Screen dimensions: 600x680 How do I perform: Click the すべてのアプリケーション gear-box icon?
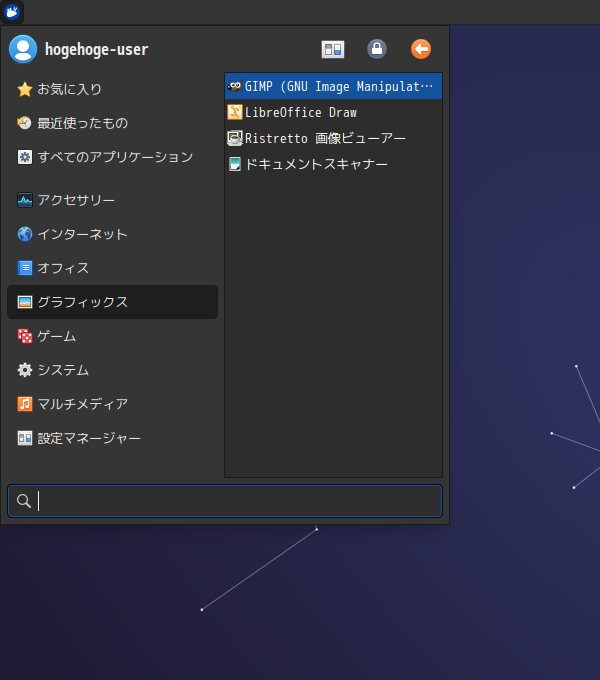tap(25, 157)
